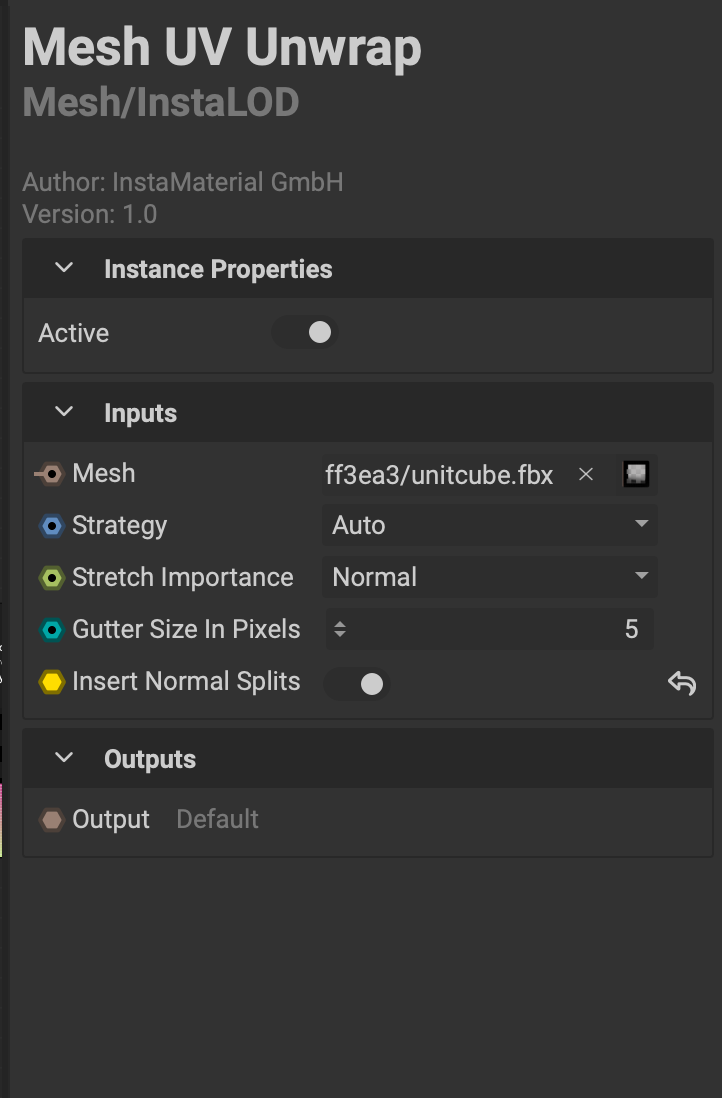Collapse the Outputs section chevron
722x1098 pixels.
65,758
